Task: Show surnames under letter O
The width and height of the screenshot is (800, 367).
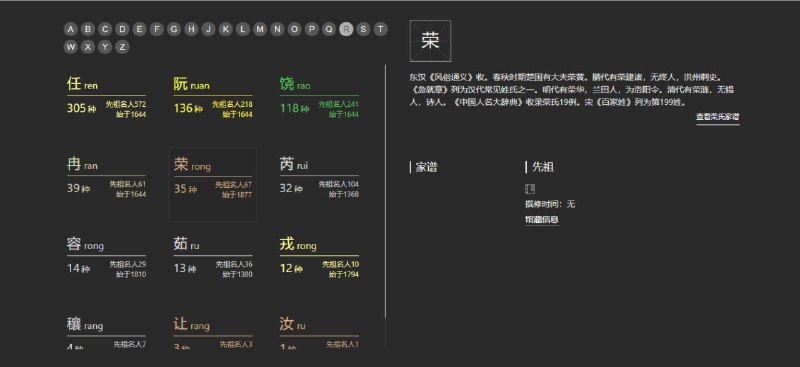Action: (x=294, y=29)
